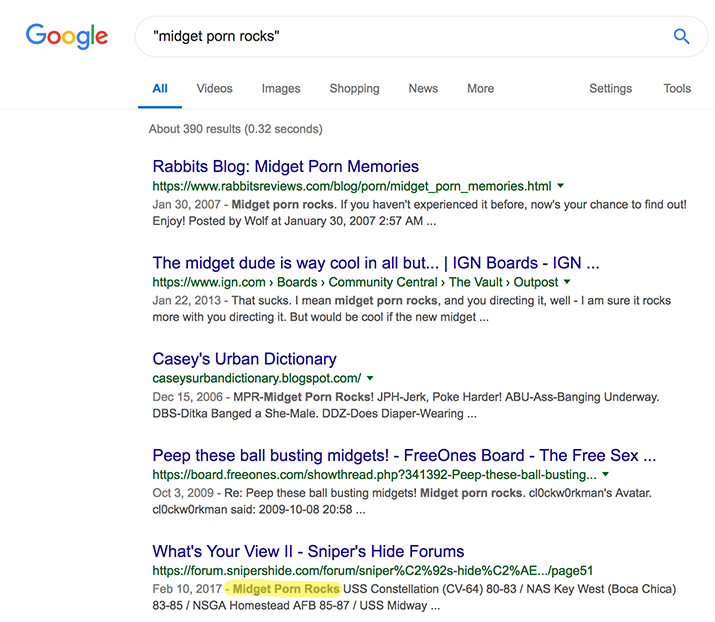Viewport: 715px width, 622px height.
Task: Expand dropdown arrow beside caseysurbandictionary.blogspot.com
Action: pyautogui.click(x=370, y=378)
